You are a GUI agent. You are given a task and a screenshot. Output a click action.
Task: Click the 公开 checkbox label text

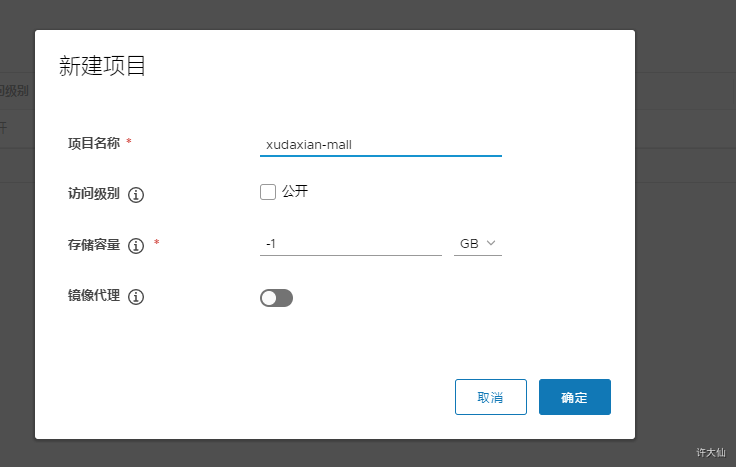pyautogui.click(x=295, y=191)
